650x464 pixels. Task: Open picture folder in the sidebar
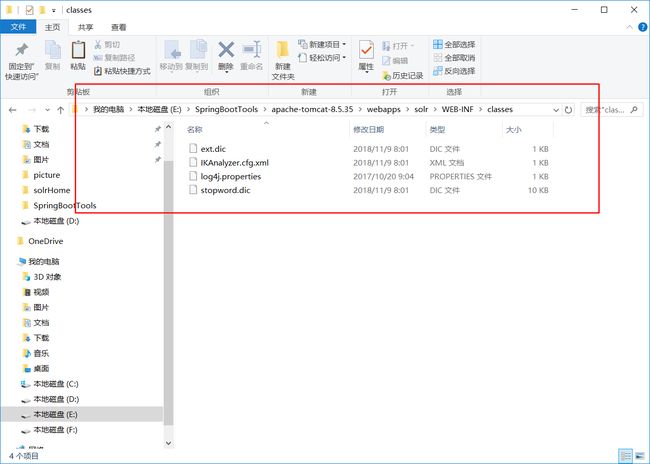(46, 175)
